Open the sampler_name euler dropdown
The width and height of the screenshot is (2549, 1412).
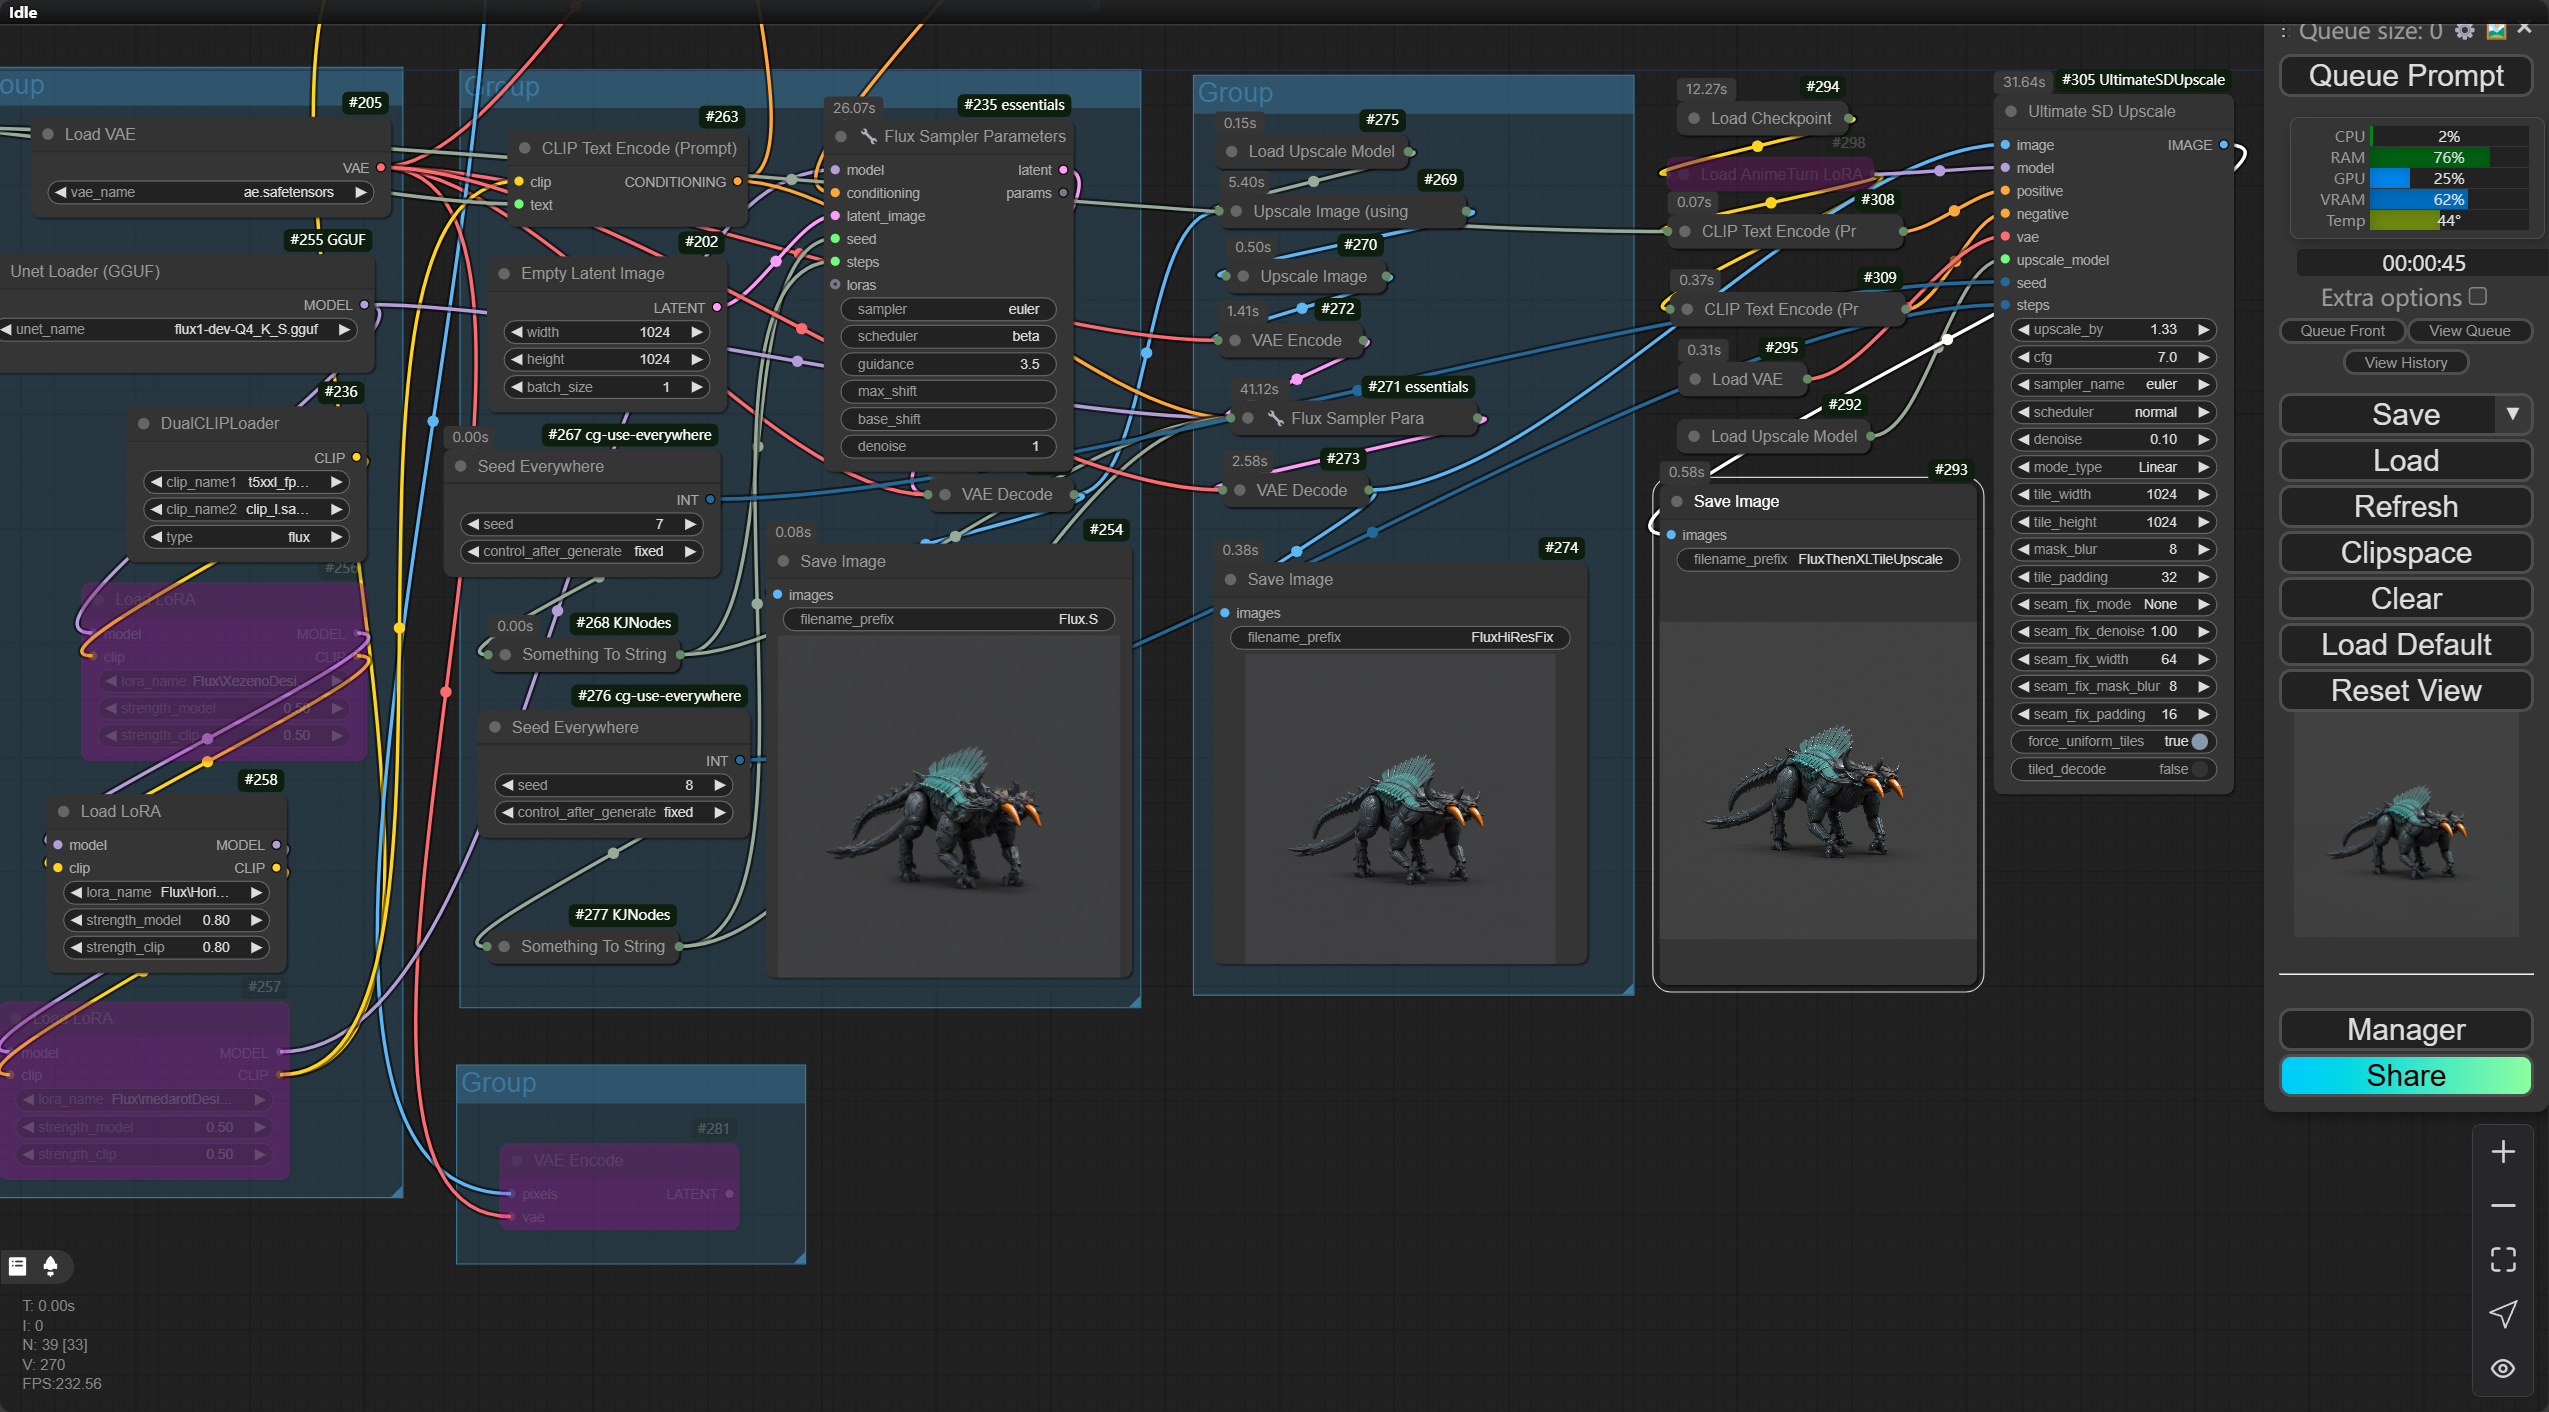[x=2112, y=384]
